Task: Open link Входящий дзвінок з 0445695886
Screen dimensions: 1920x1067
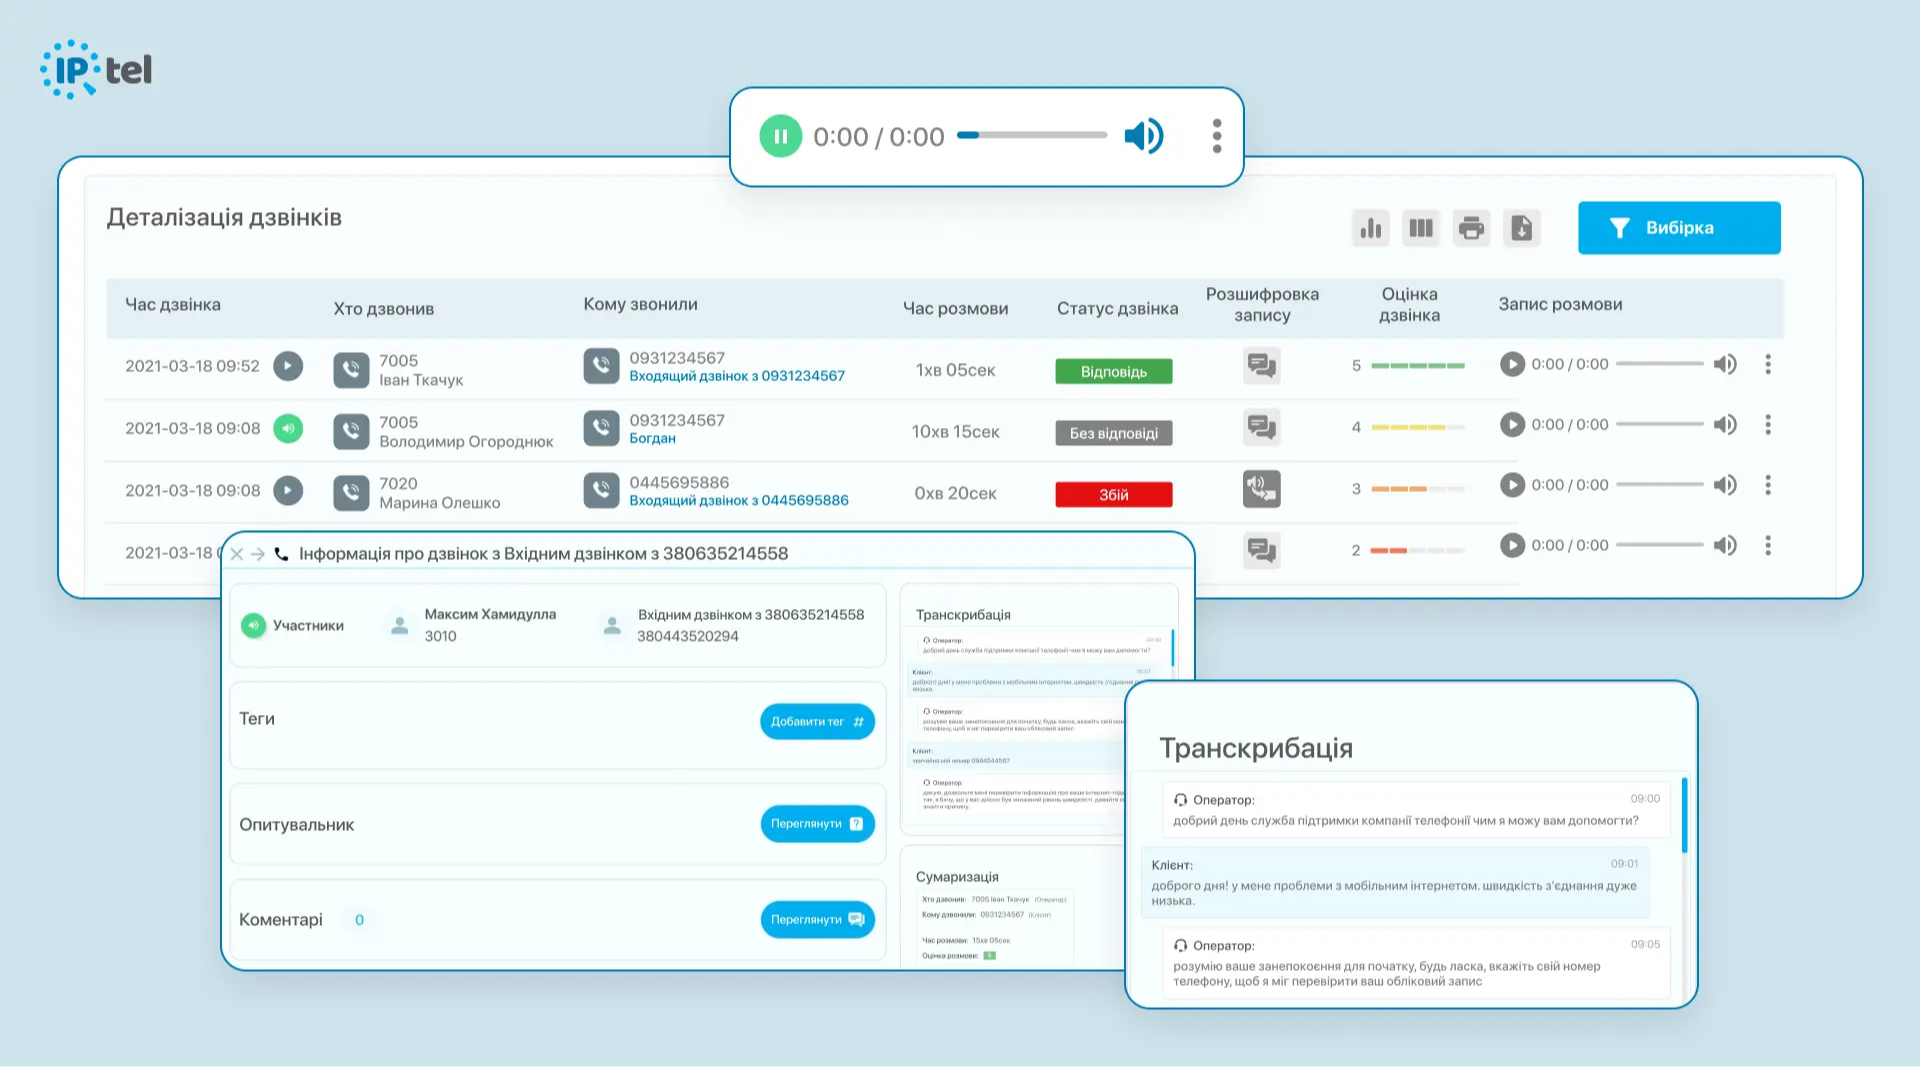Action: [x=739, y=500]
